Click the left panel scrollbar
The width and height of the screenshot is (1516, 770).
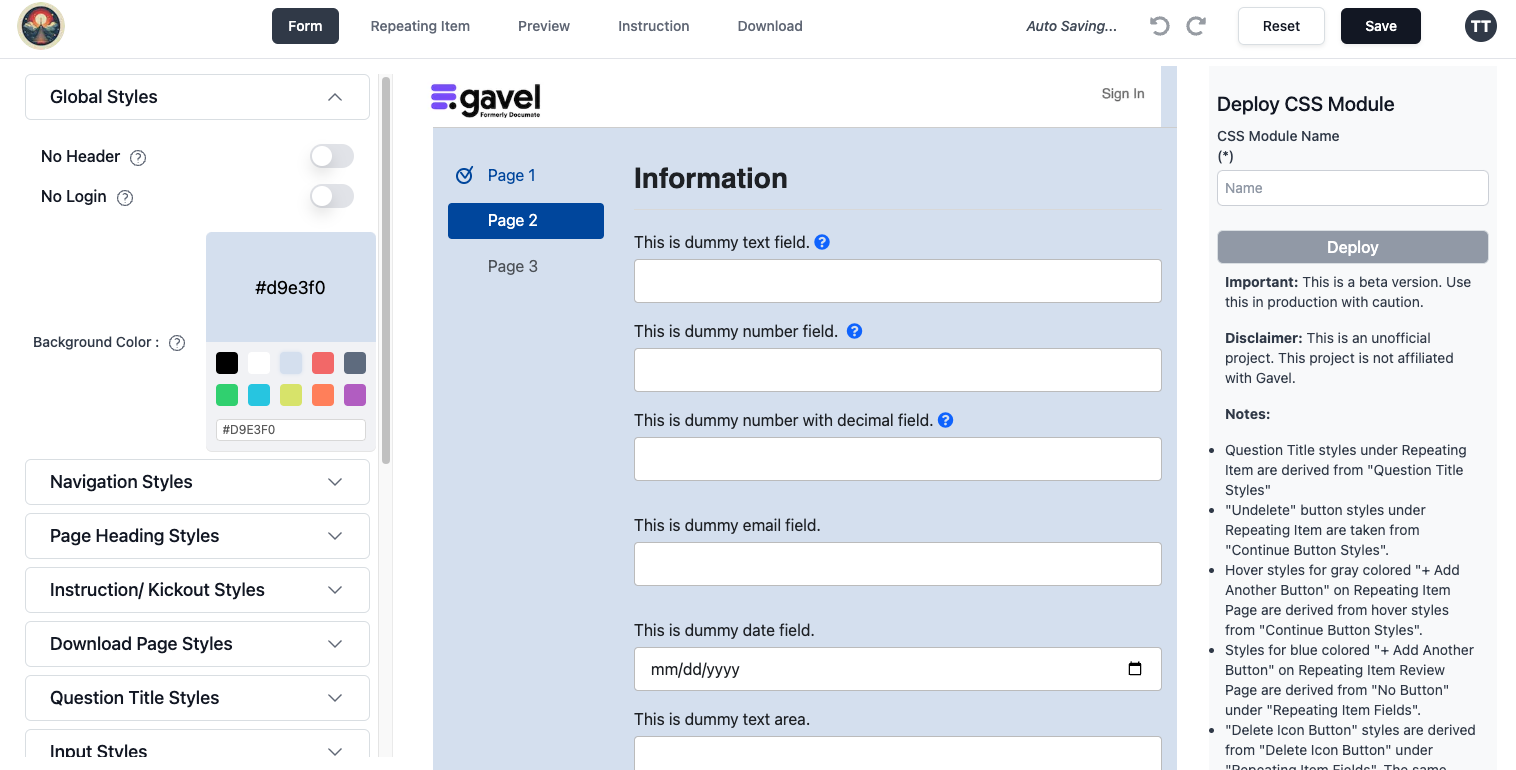click(386, 270)
